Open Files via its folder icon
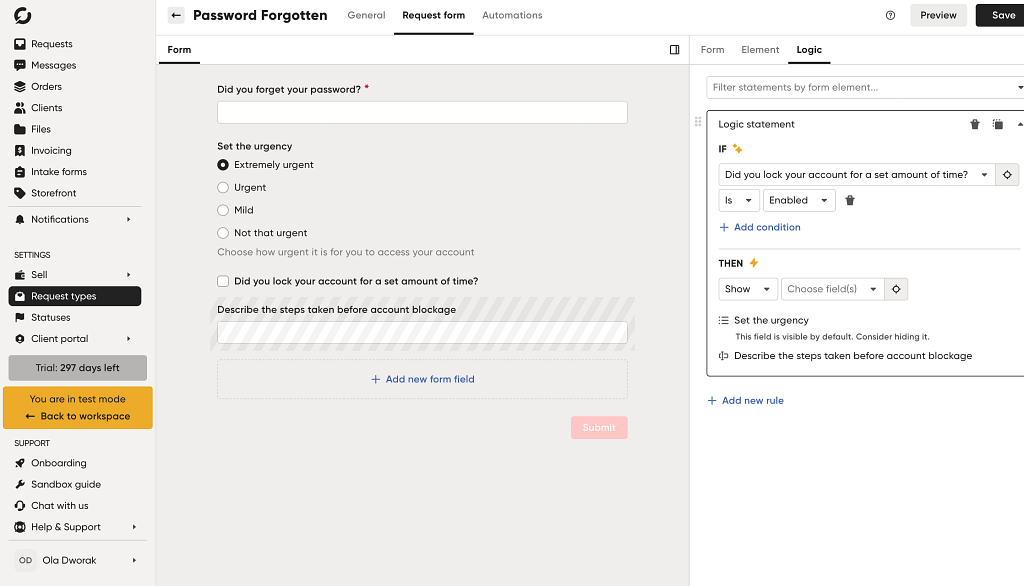Viewport: 1024px width, 586px height. coord(20,129)
